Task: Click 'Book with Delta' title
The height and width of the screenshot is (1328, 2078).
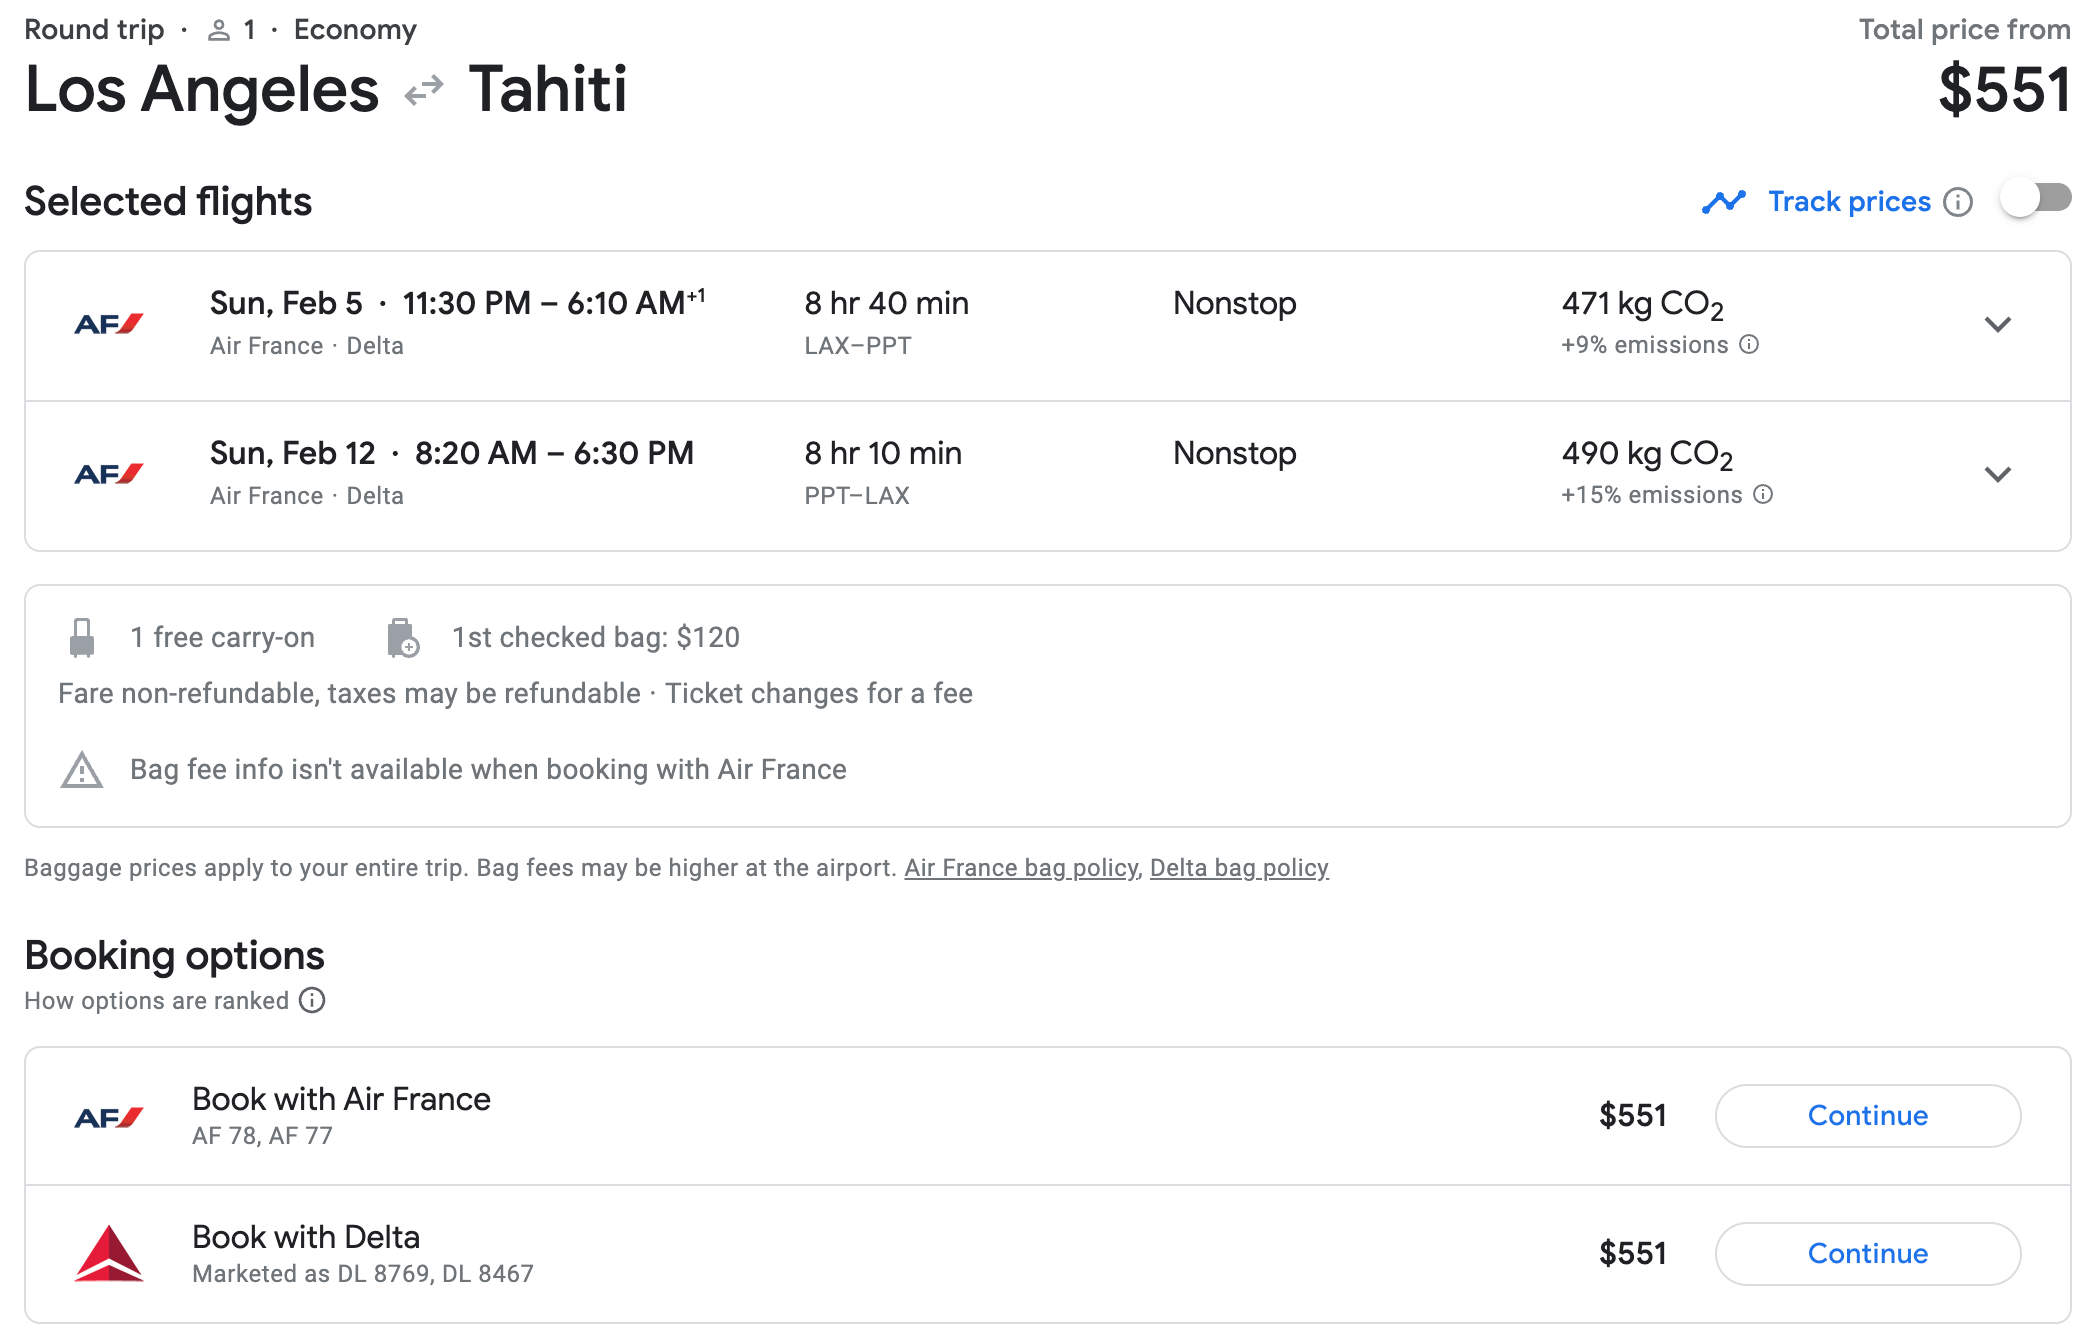Action: point(305,1237)
